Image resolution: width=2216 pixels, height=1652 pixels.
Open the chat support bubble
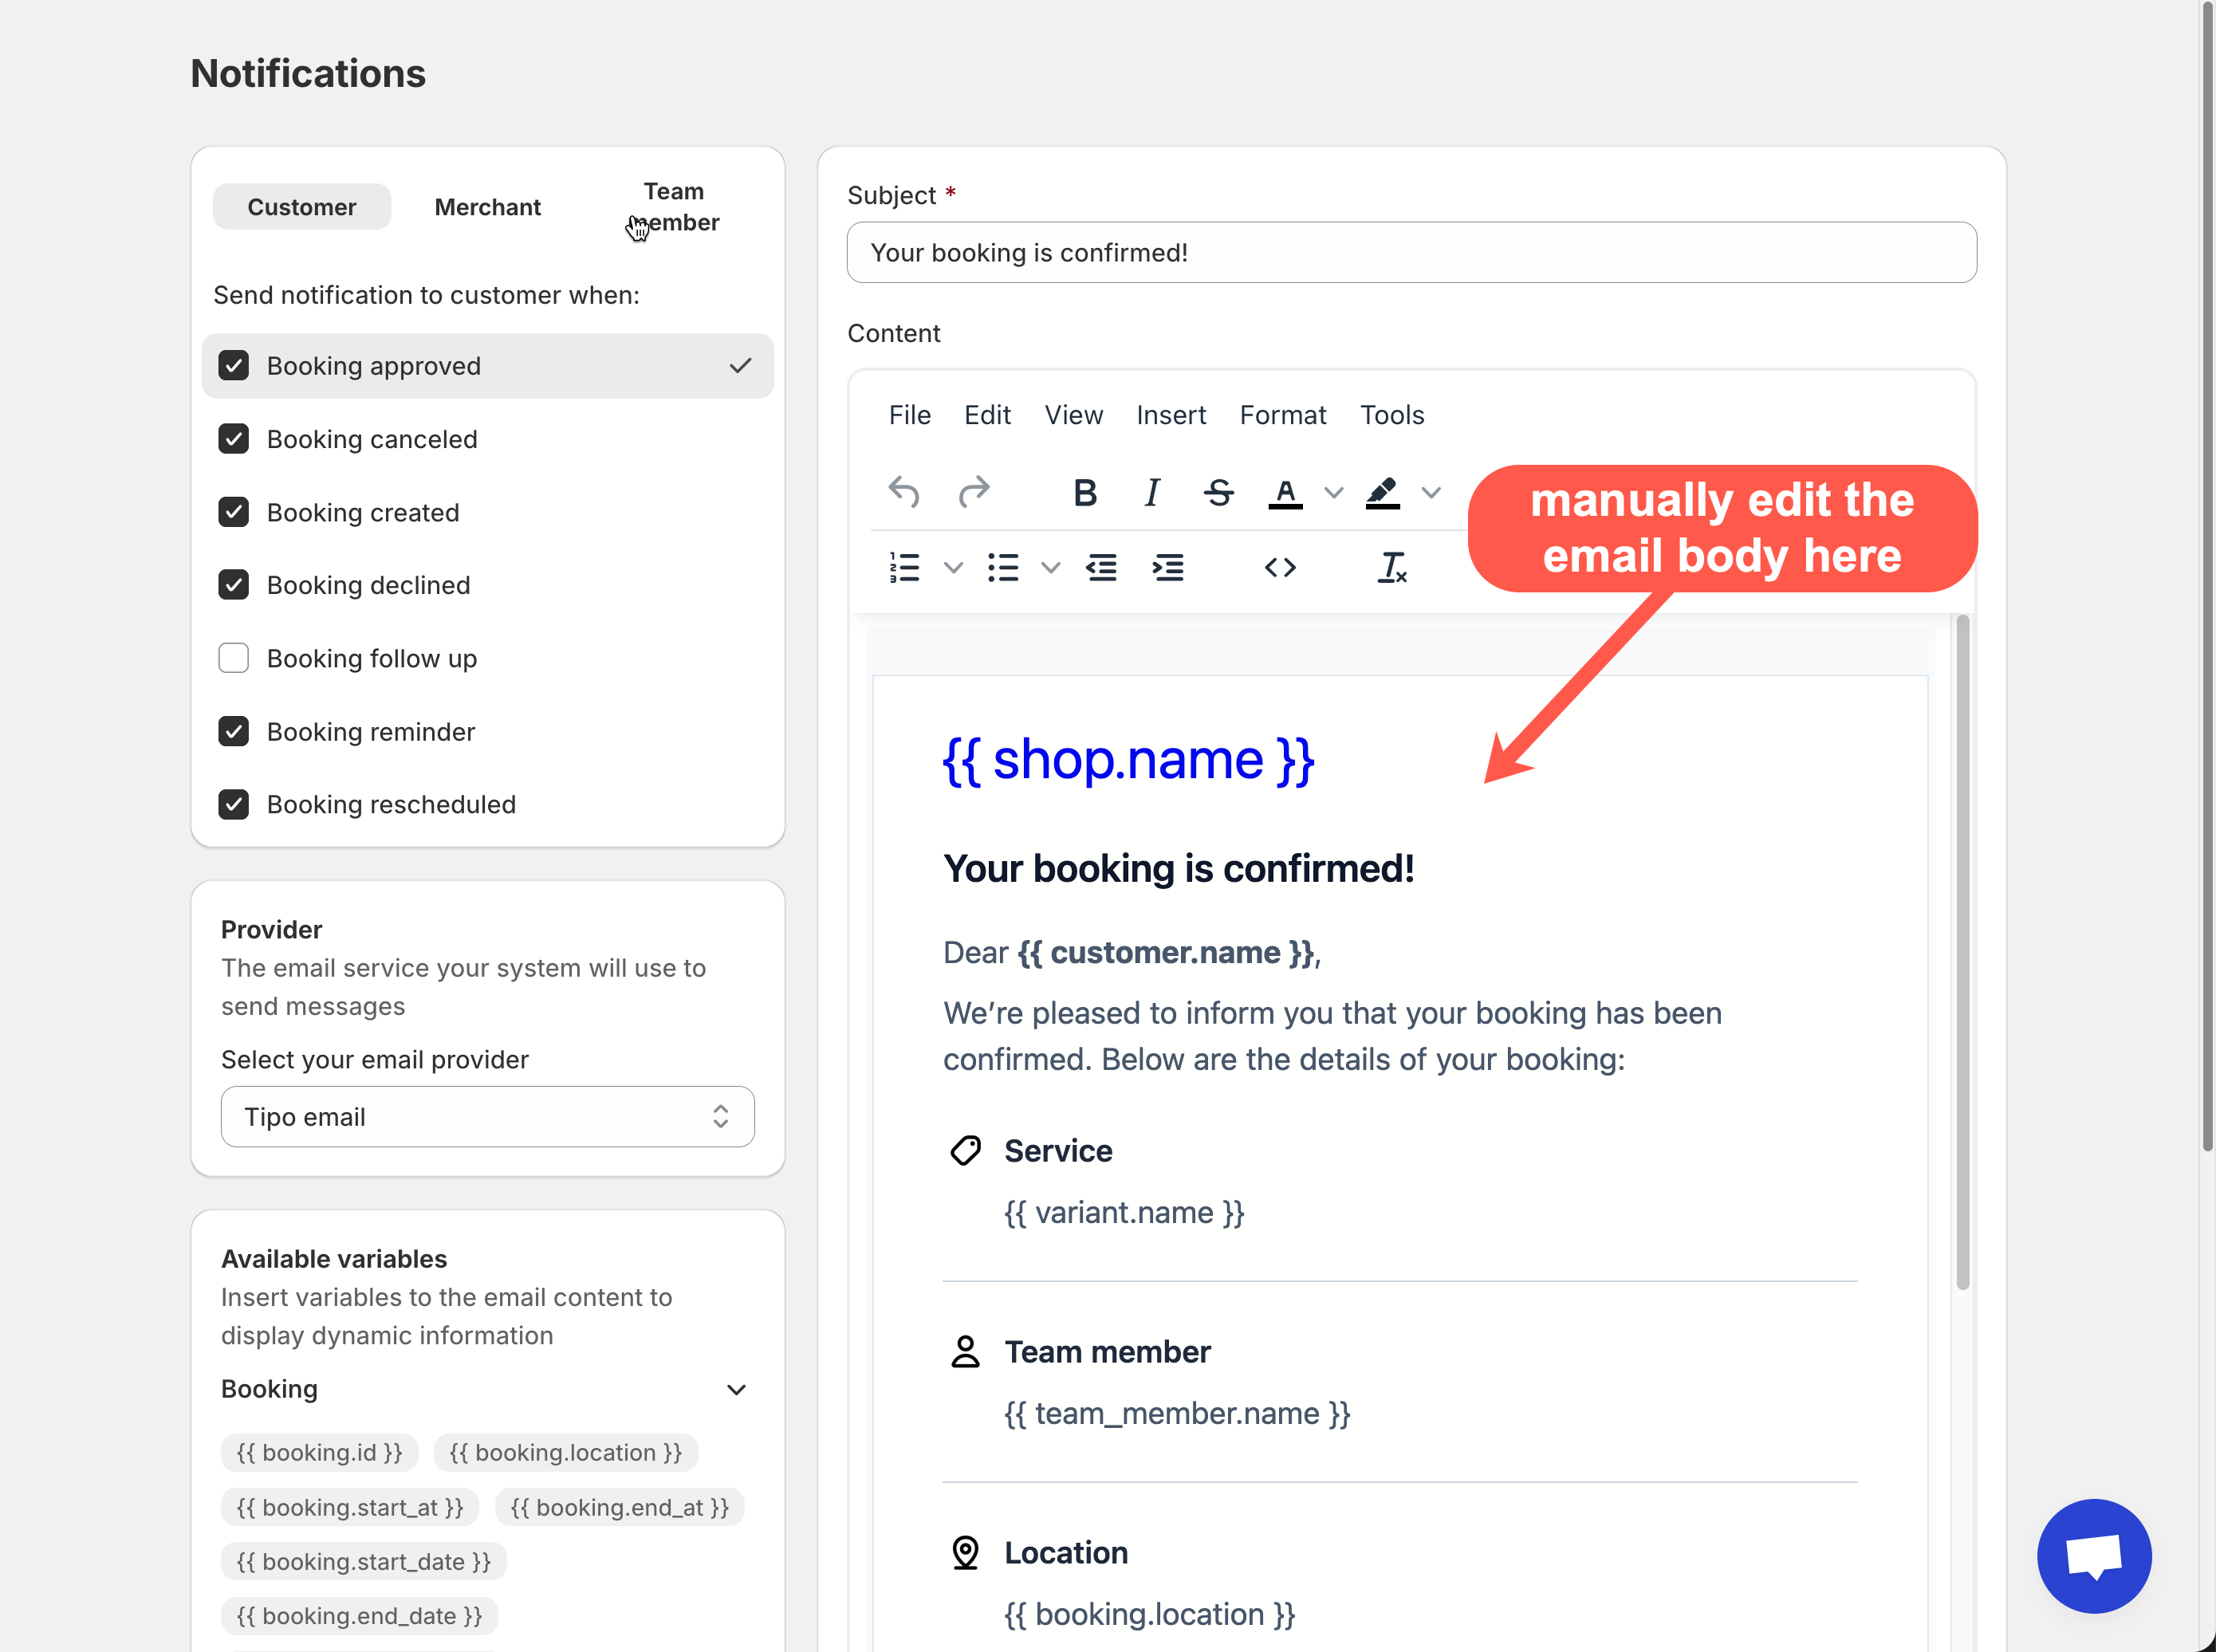(x=2094, y=1556)
